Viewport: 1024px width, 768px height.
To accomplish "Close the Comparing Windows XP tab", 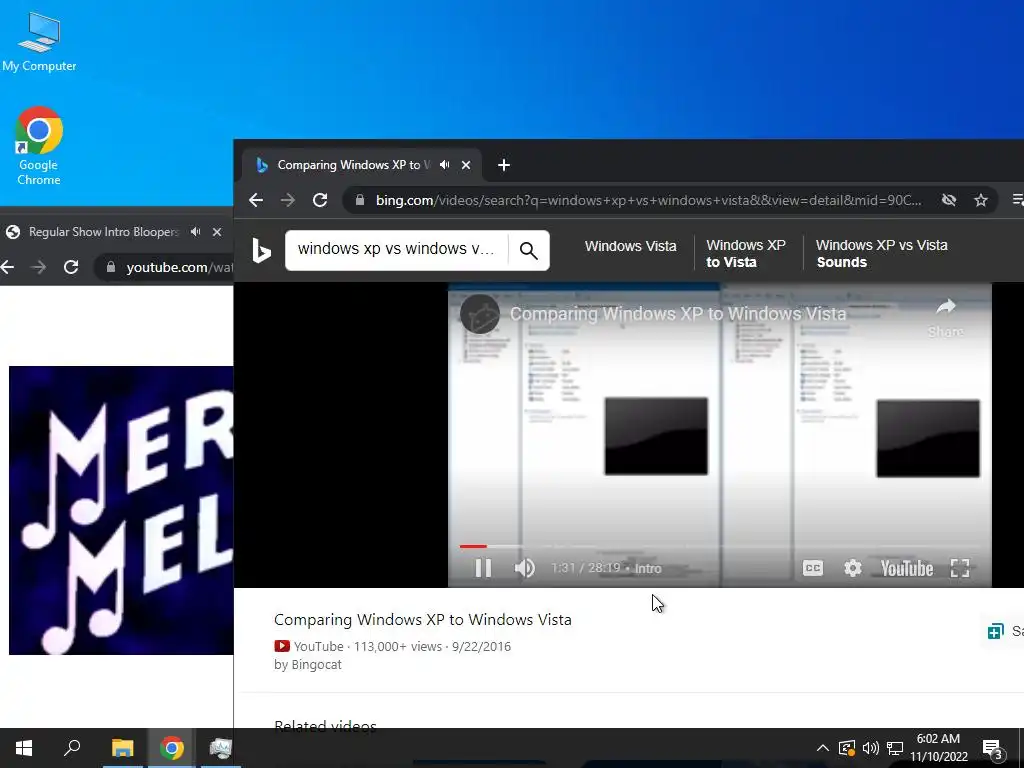I will [466, 165].
